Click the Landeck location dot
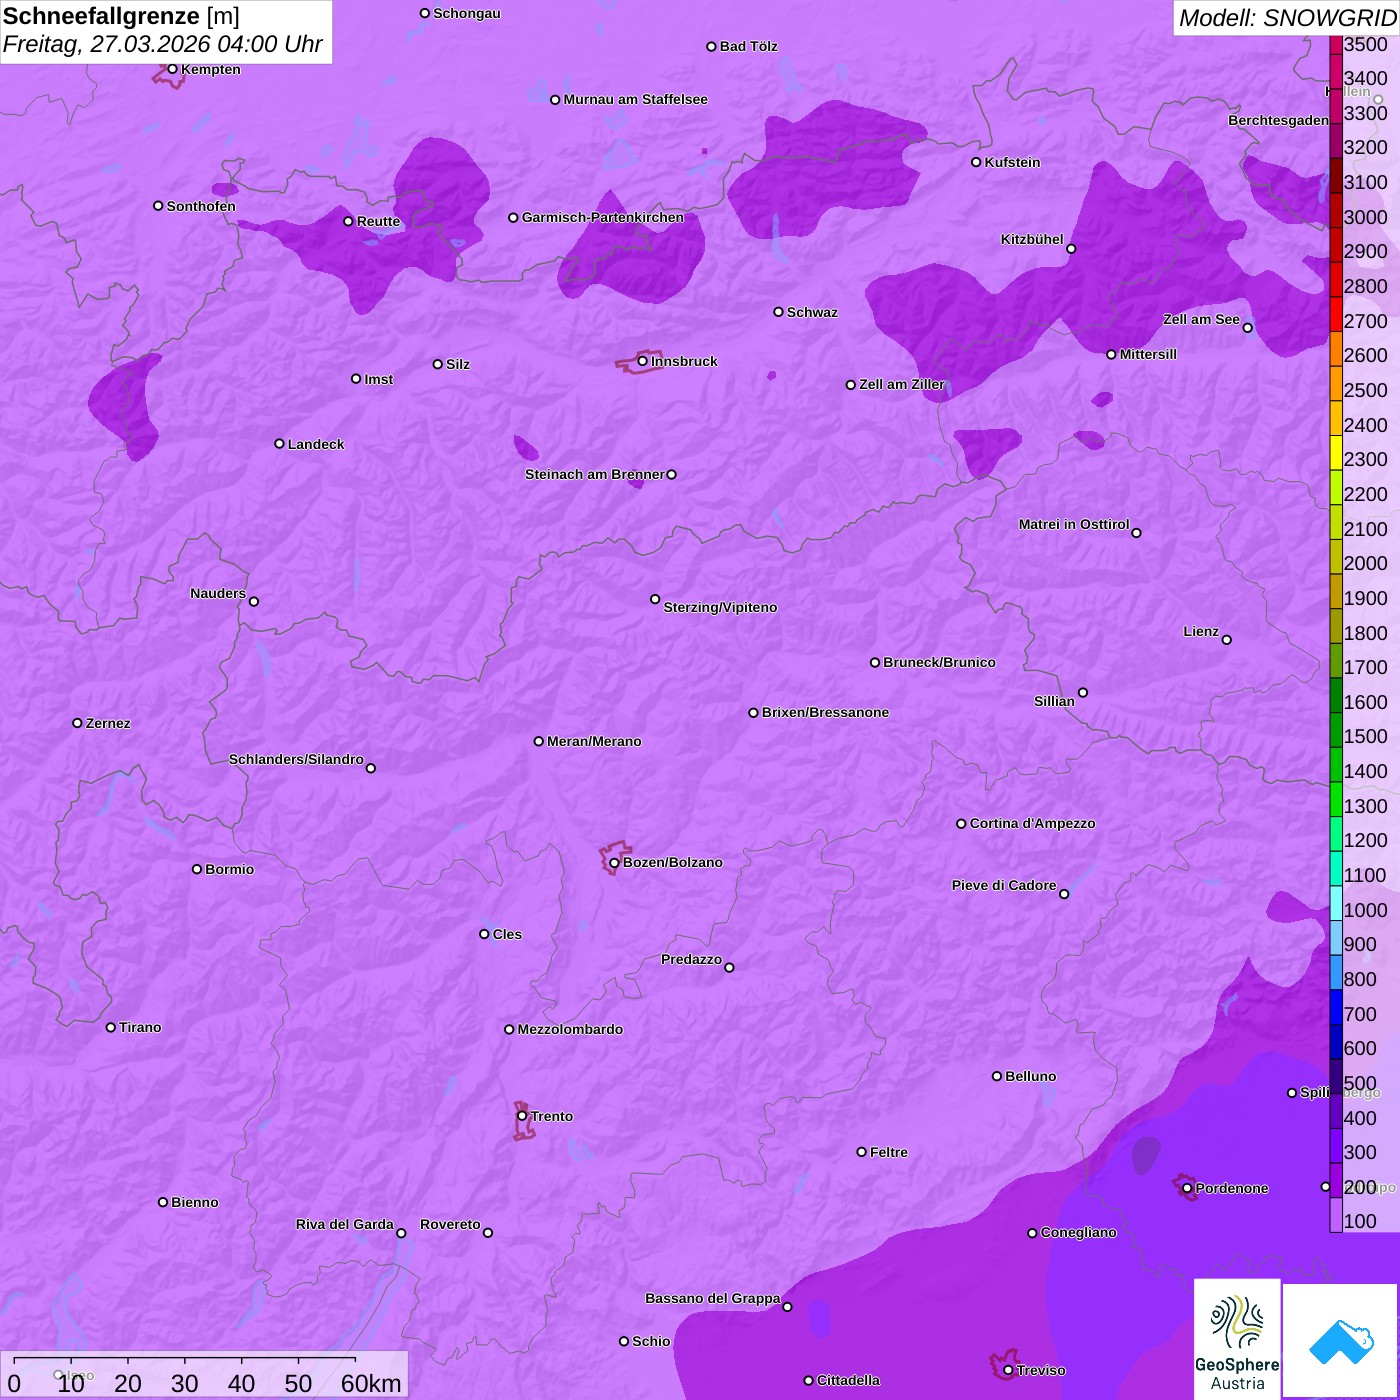The width and height of the screenshot is (1400, 1400). (279, 444)
